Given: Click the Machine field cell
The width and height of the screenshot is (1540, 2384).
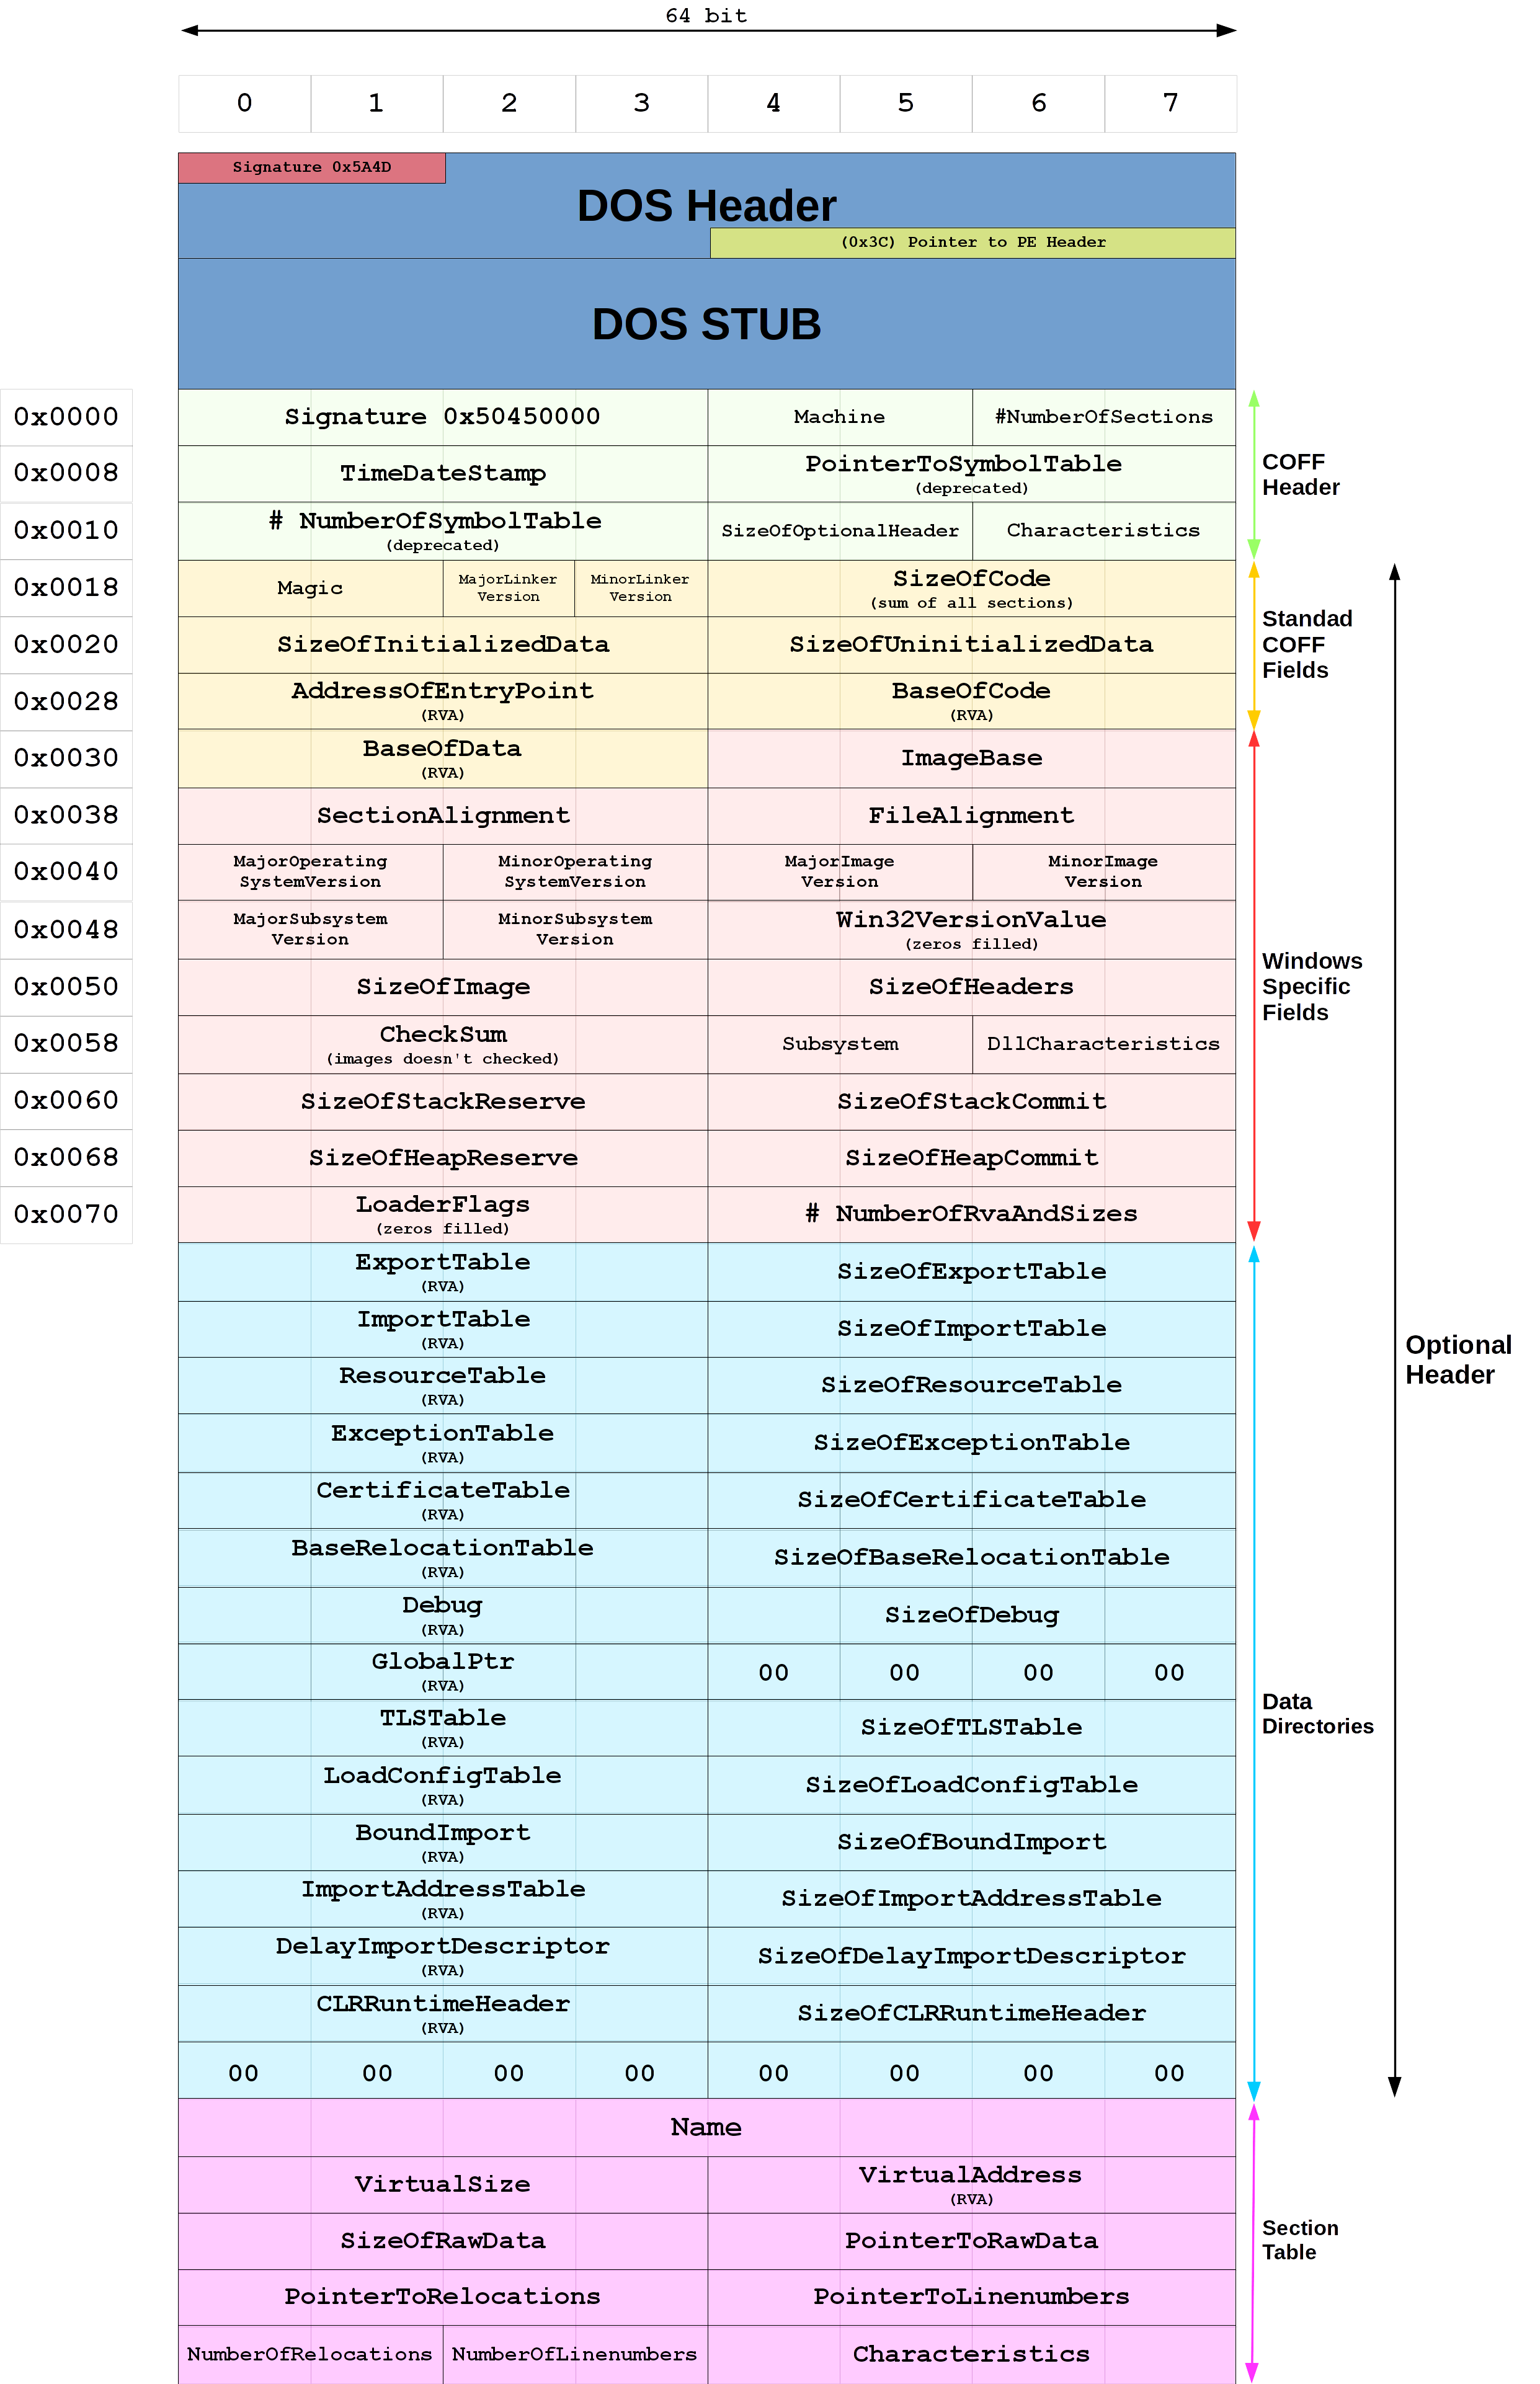Looking at the screenshot, I should pyautogui.click(x=839, y=417).
